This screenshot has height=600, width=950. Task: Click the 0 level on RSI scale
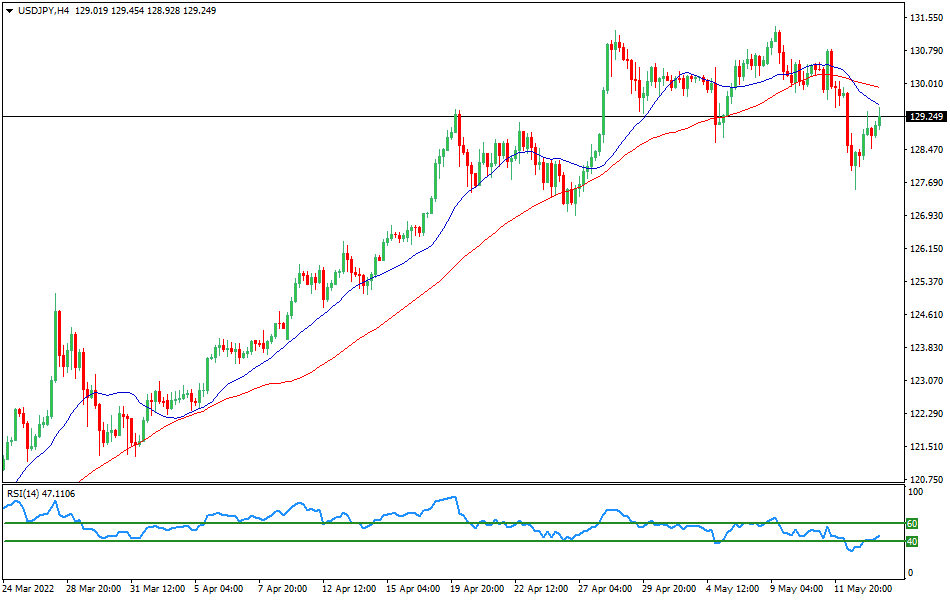[909, 573]
